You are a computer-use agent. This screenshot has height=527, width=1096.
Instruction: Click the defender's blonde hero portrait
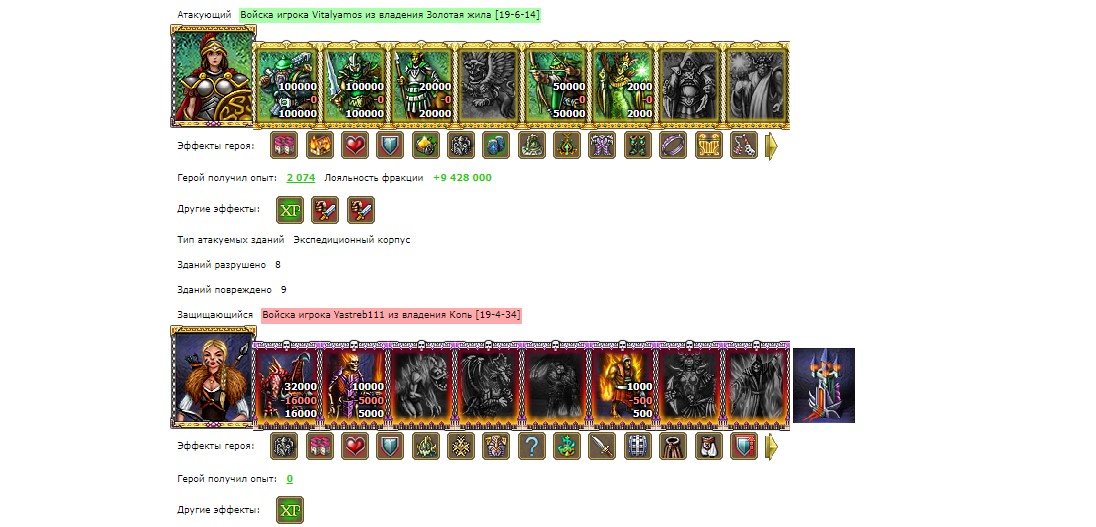pyautogui.click(x=212, y=377)
